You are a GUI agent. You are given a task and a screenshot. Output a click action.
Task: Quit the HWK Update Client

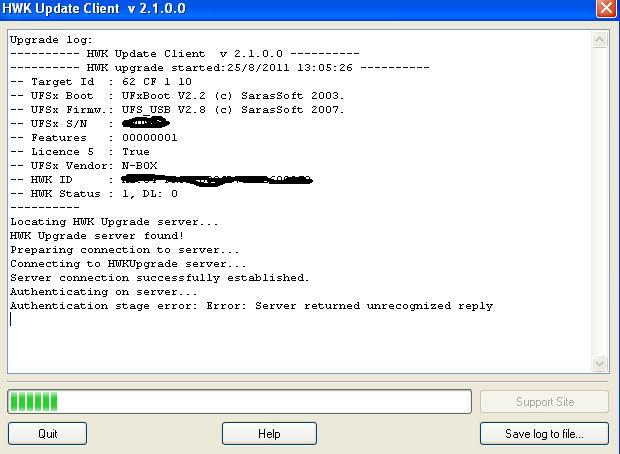(x=47, y=433)
